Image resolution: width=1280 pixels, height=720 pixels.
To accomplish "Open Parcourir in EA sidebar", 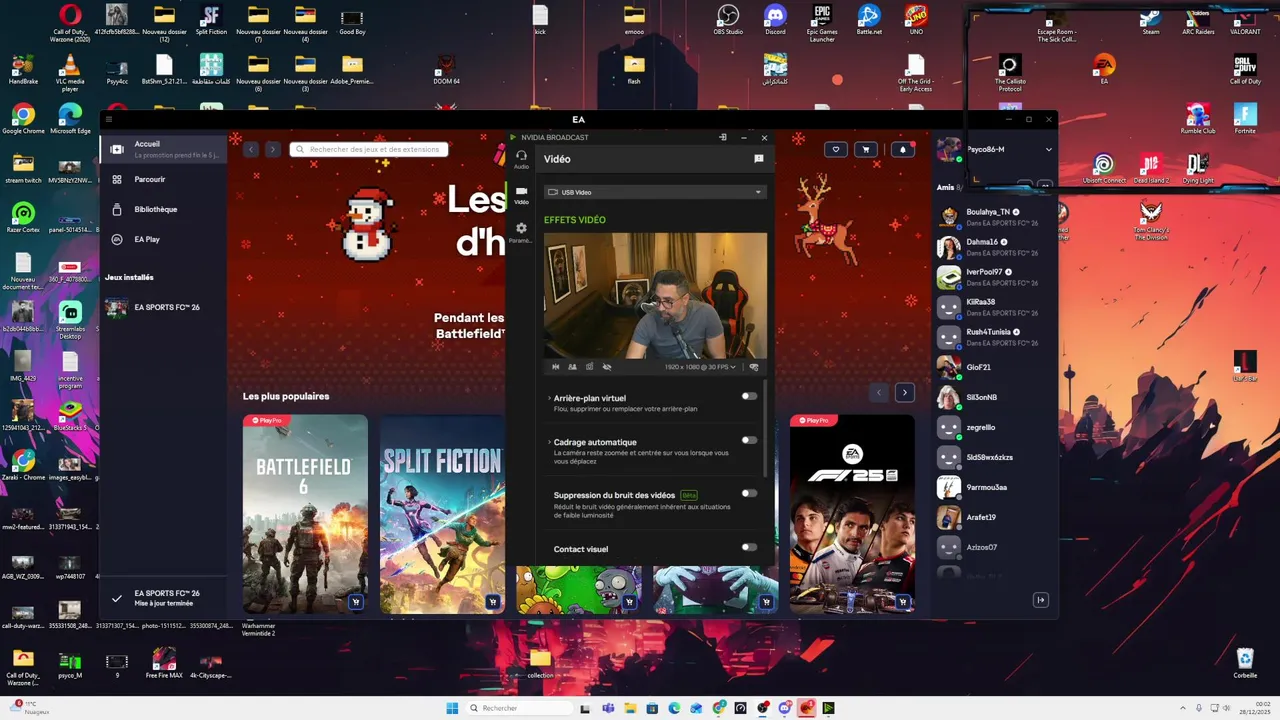I will click(x=163, y=179).
